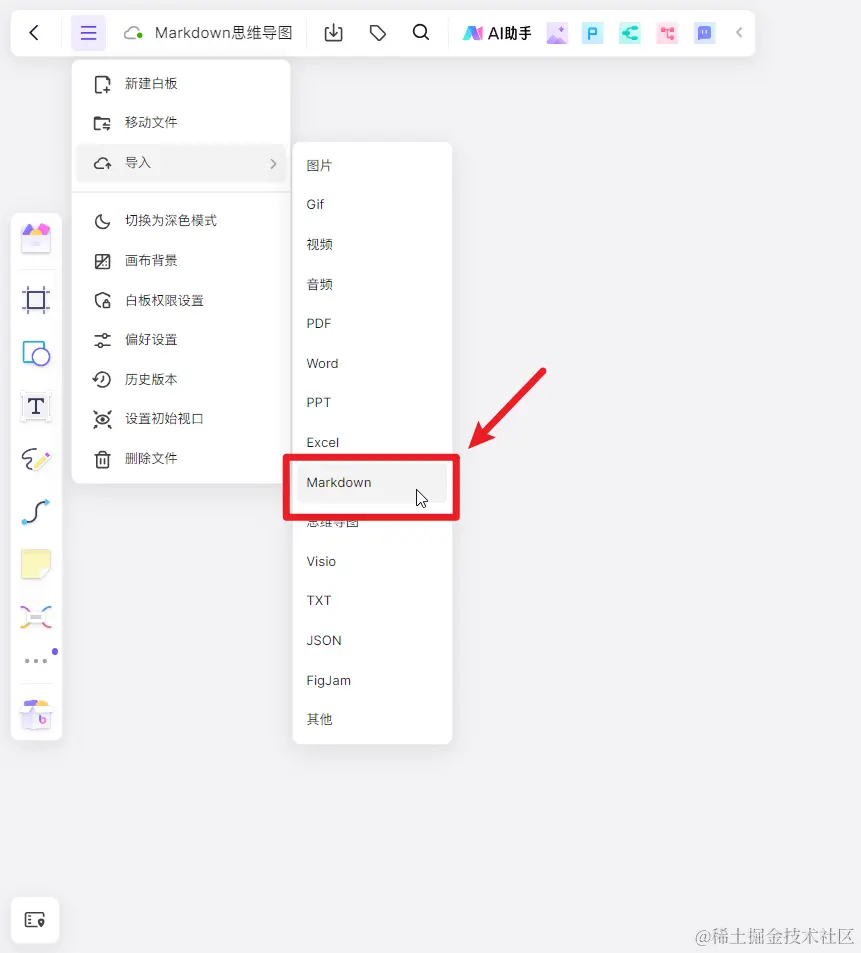
Task: Select the Text tool in sidebar
Action: 36,407
